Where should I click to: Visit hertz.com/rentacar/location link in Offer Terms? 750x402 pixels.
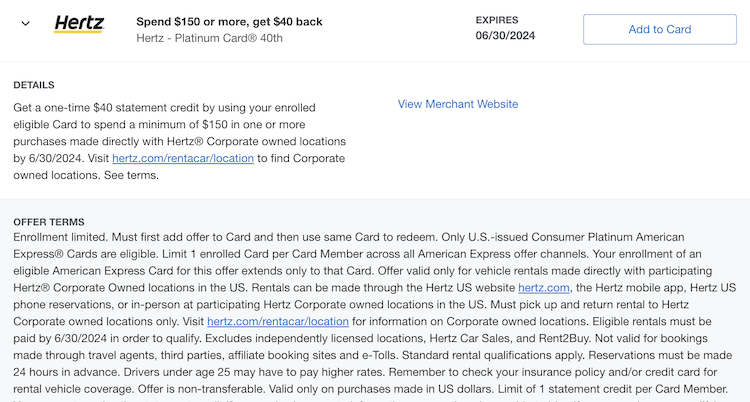coord(278,322)
